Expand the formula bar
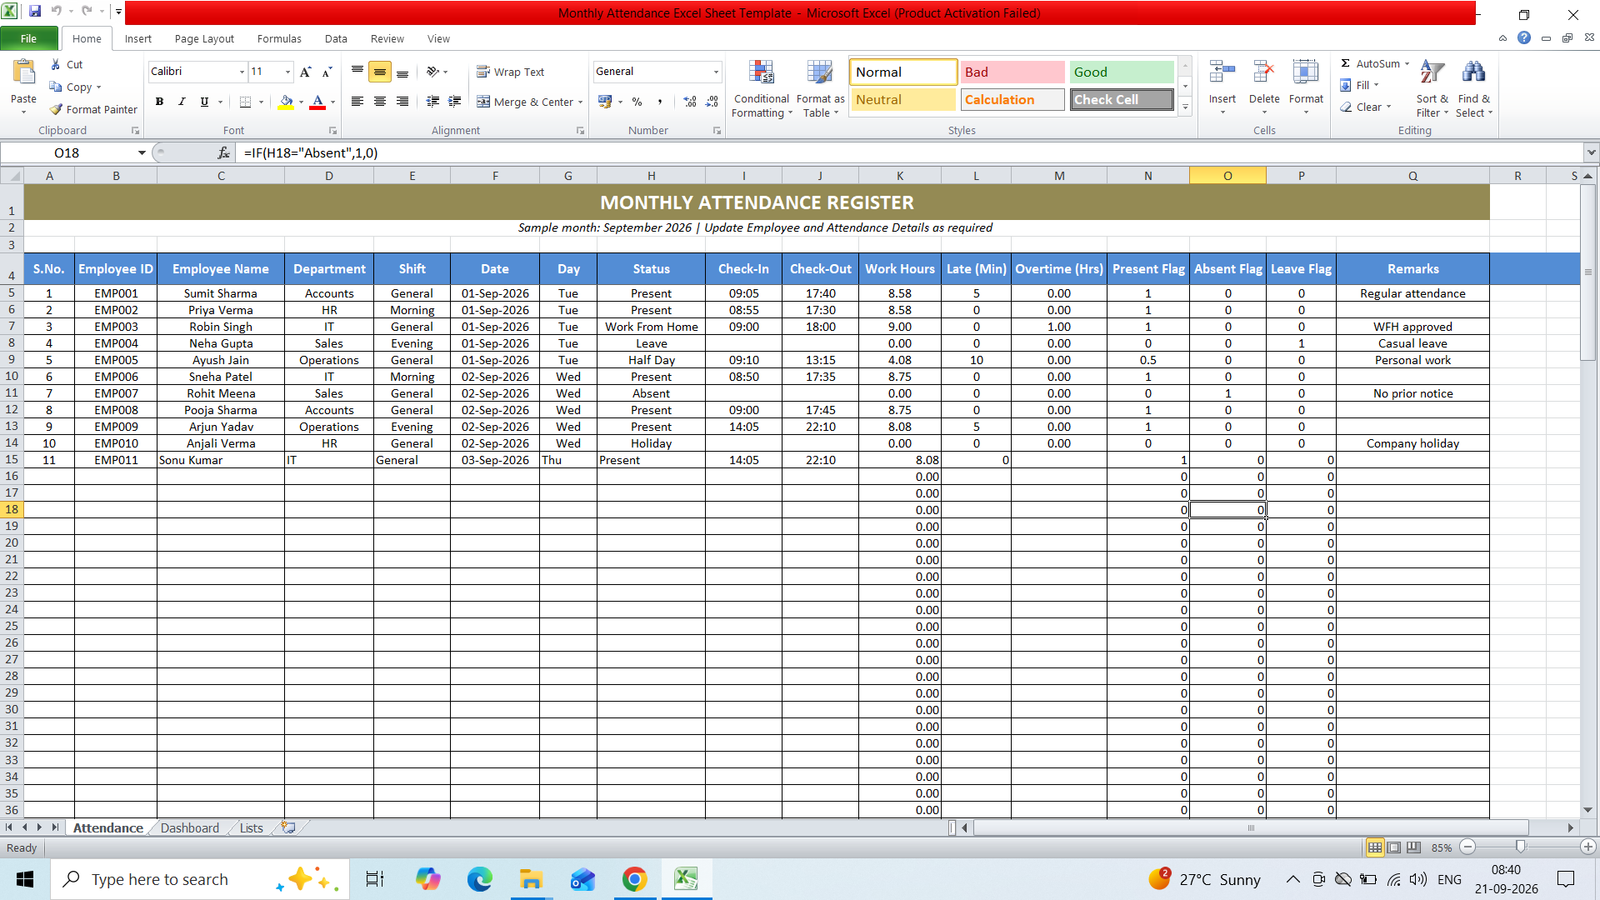The image size is (1600, 900). pos(1590,153)
